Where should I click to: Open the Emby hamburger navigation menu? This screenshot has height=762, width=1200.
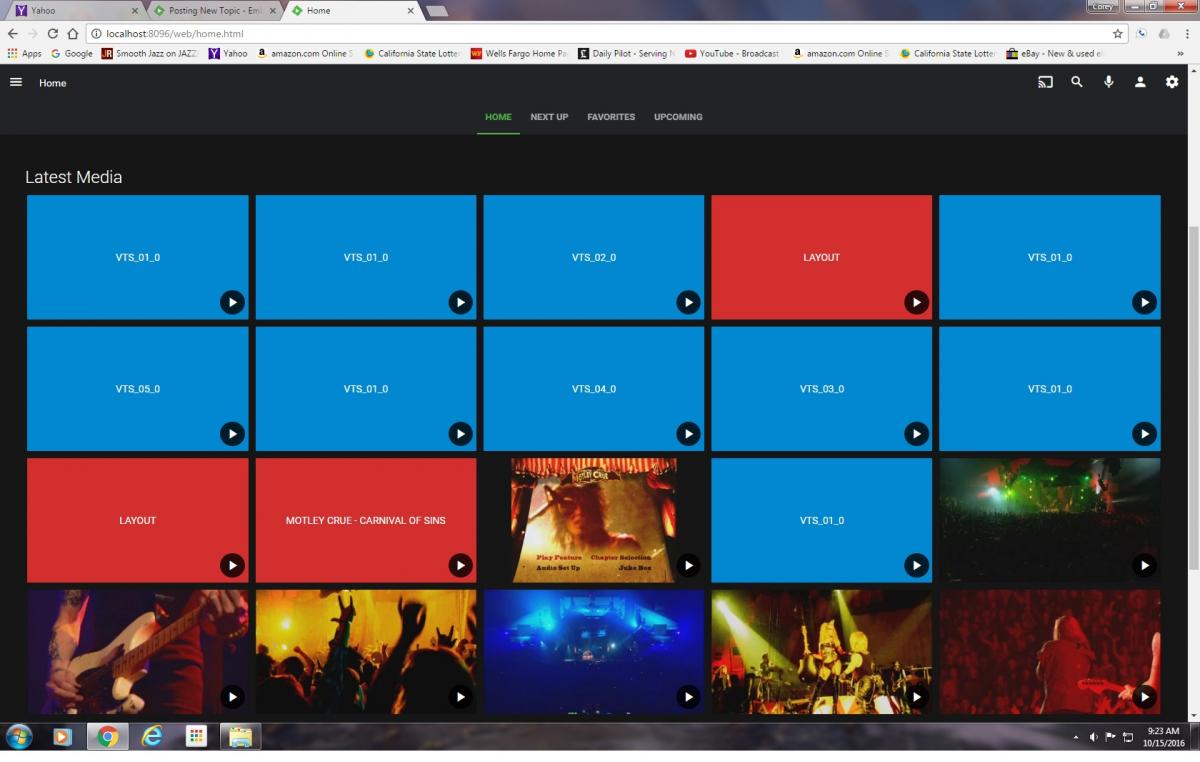click(16, 82)
